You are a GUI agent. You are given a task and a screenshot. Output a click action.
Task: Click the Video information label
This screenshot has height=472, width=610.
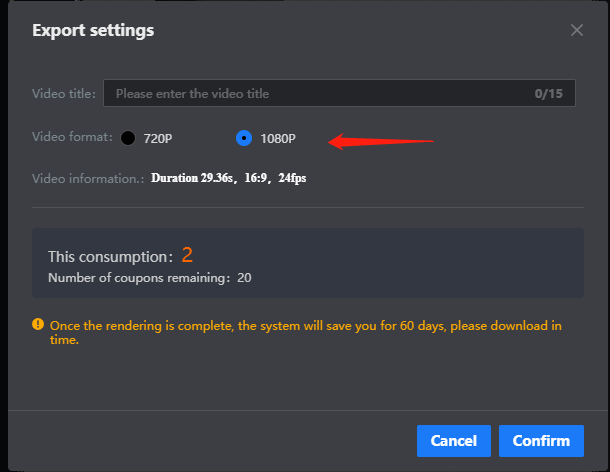coord(88,179)
